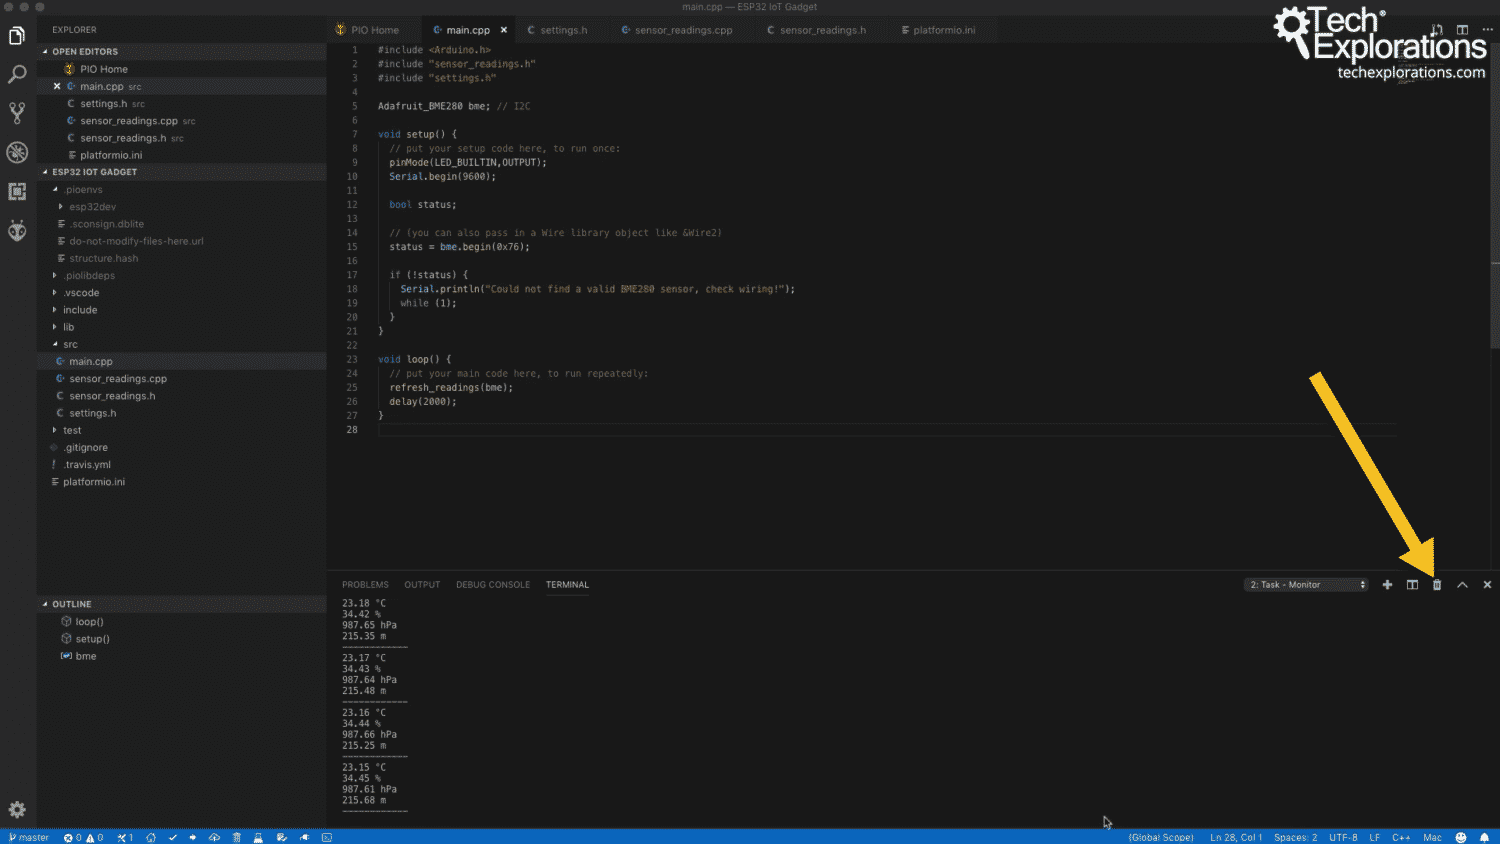Close main.cpp in Open Editors list
This screenshot has width=1500, height=844.
click(57, 86)
